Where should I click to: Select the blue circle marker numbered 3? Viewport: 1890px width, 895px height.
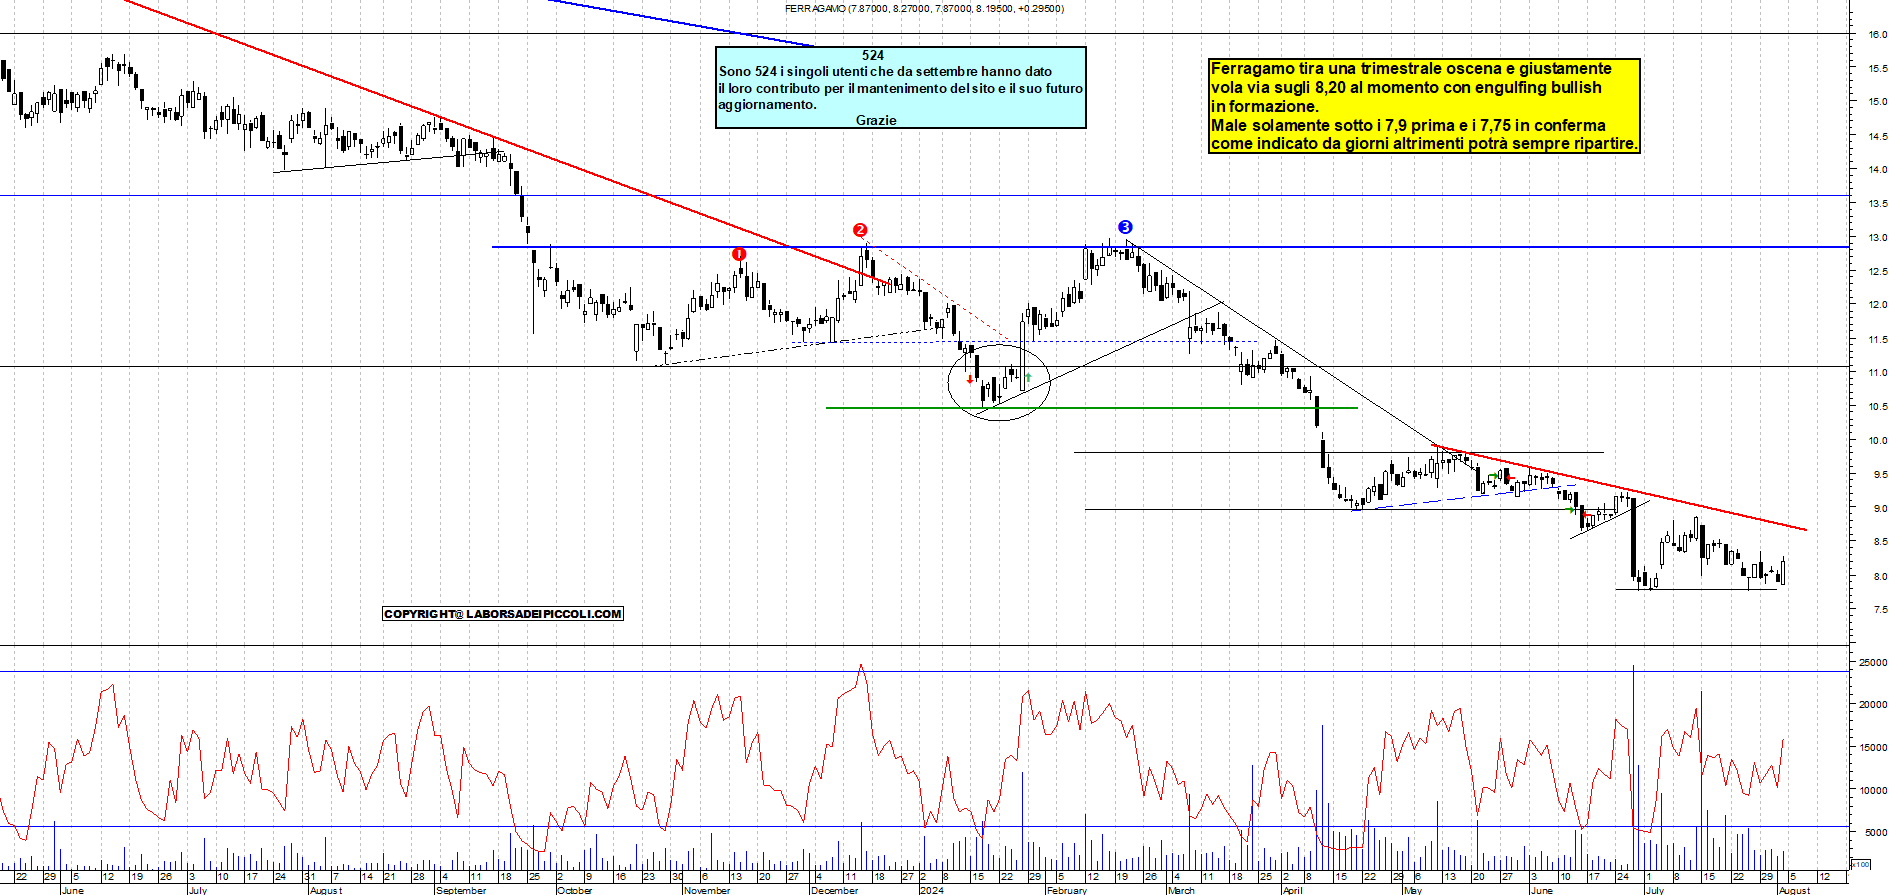pos(1125,227)
